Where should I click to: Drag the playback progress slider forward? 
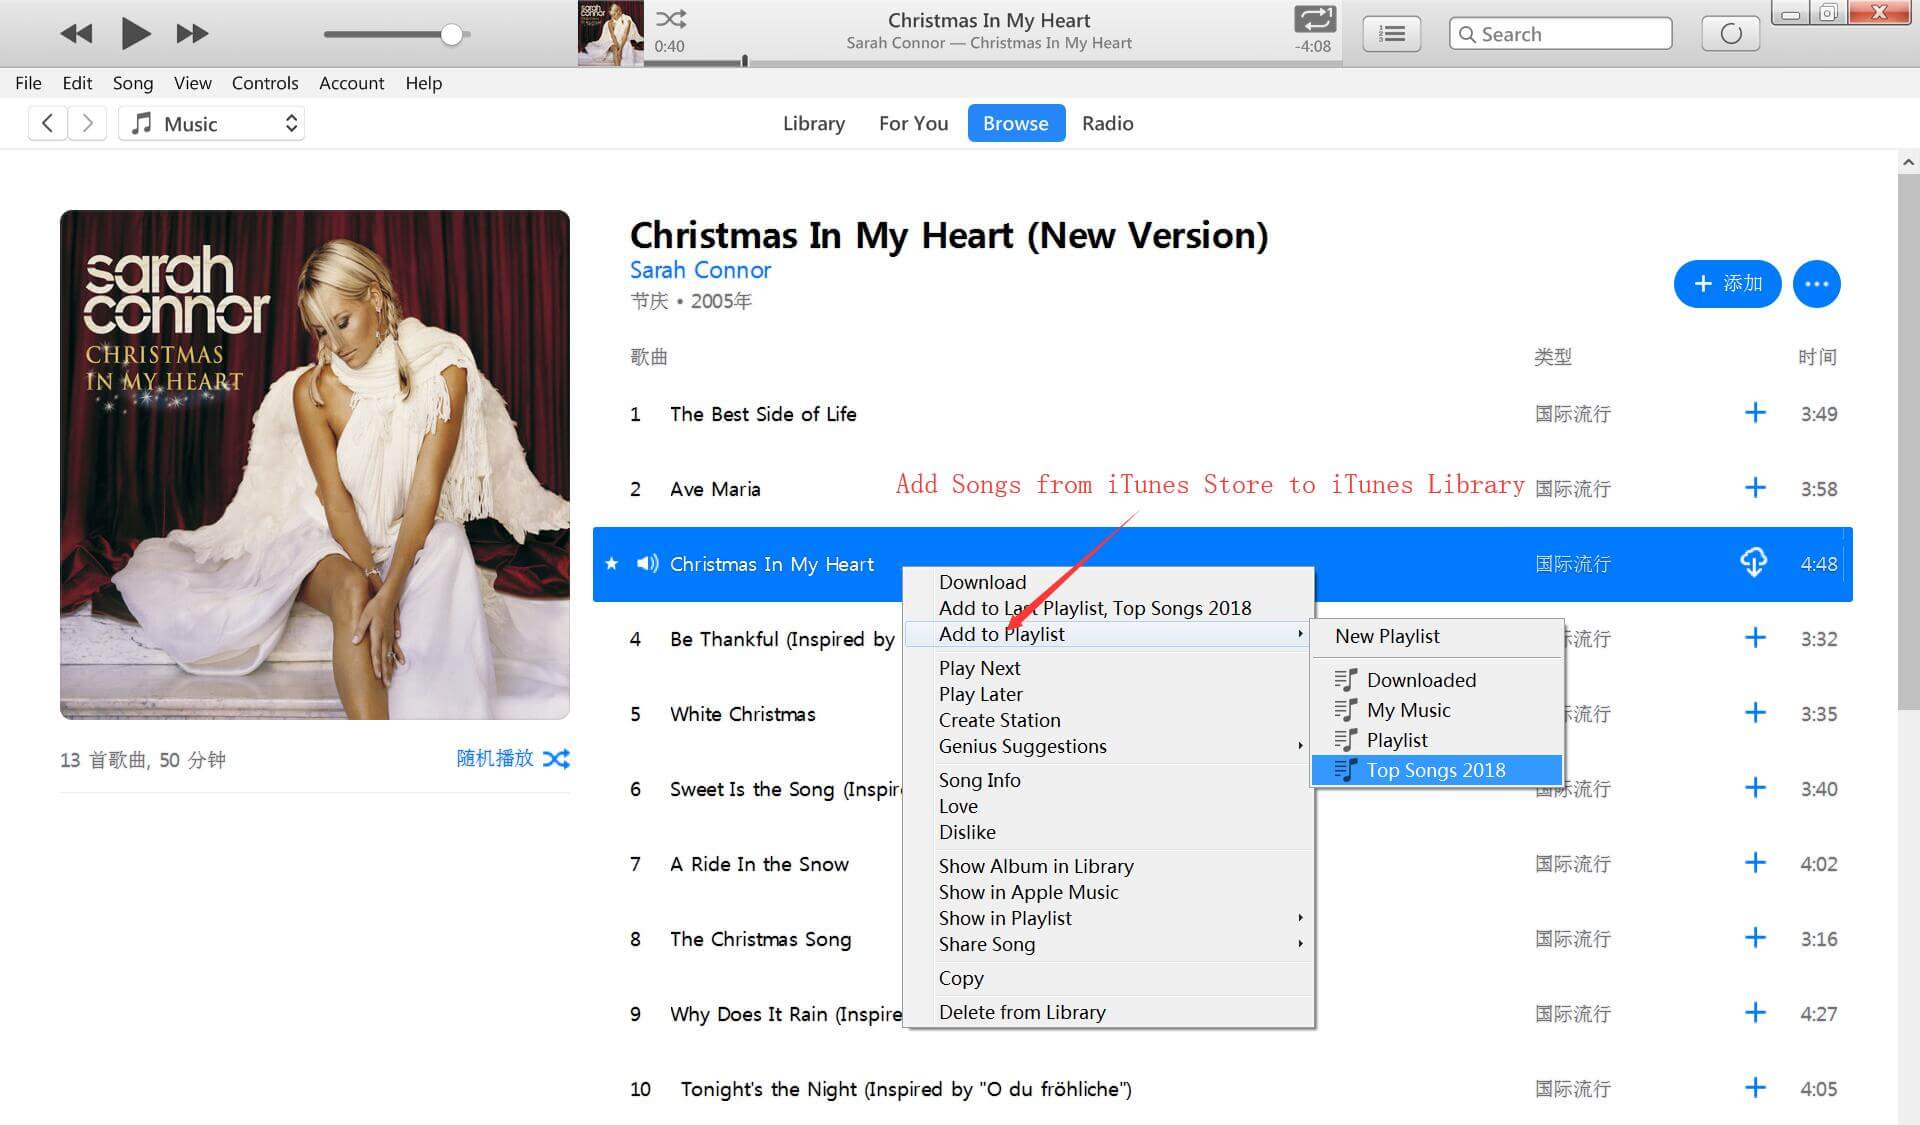[x=748, y=59]
